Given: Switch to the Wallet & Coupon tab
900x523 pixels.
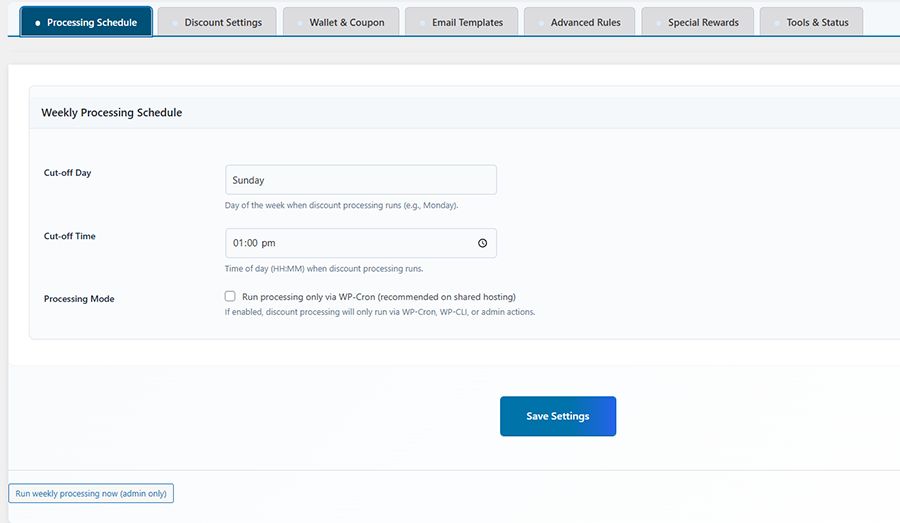Looking at the screenshot, I should click(341, 22).
